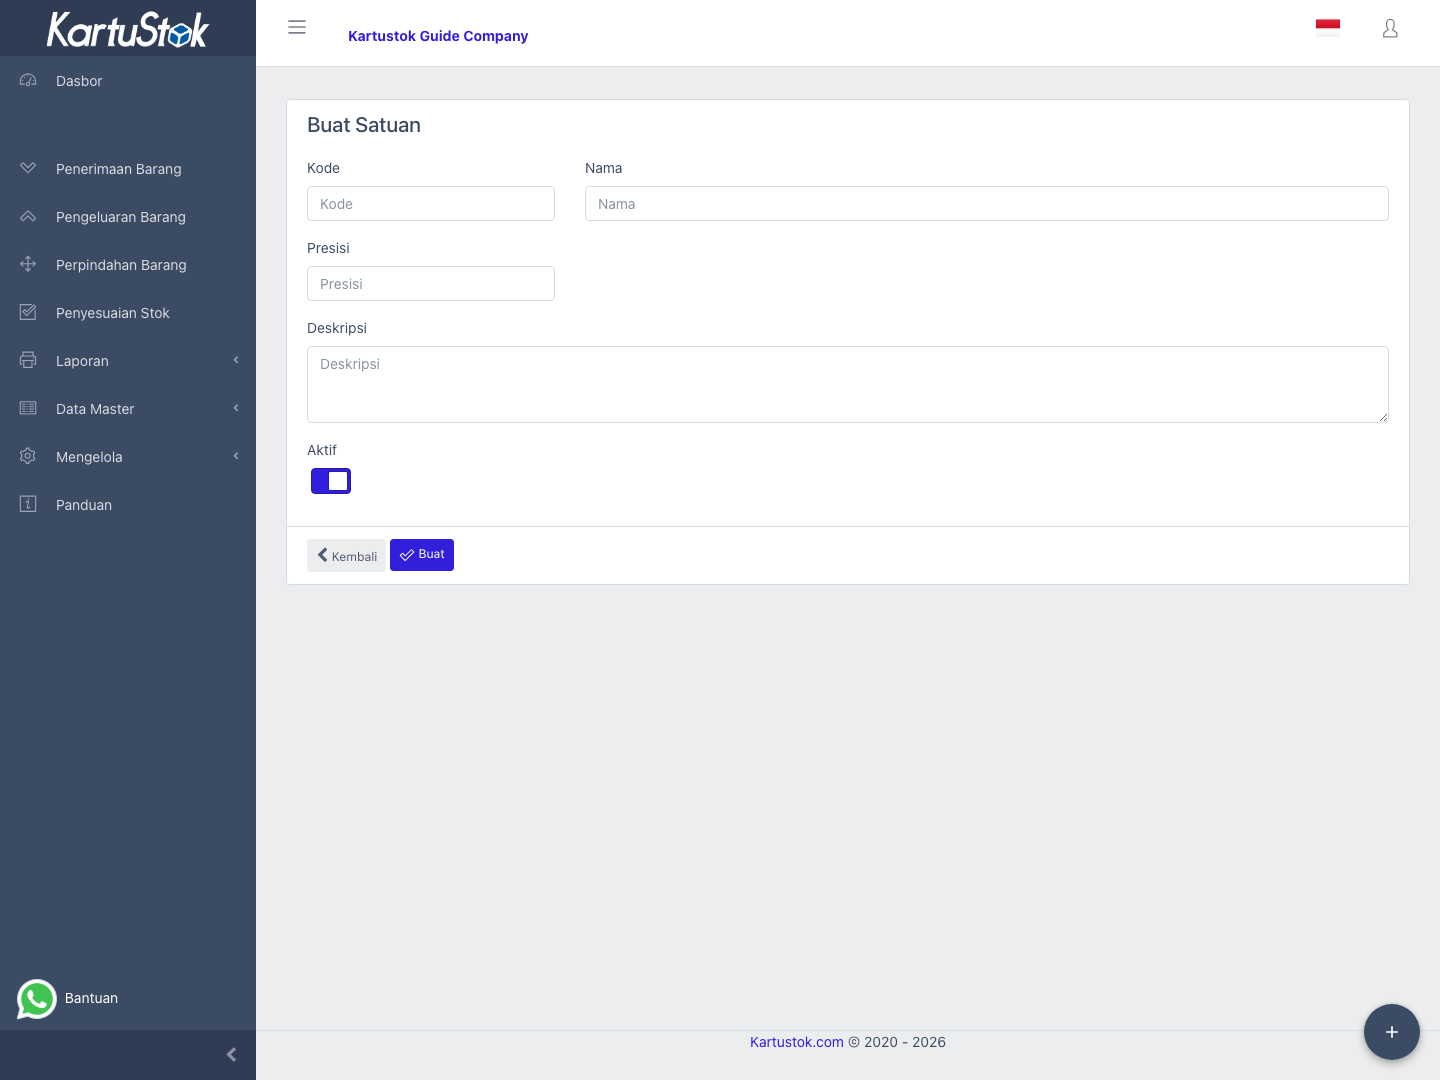Image resolution: width=1440 pixels, height=1080 pixels.
Task: Open Dasbor menu item
Action: click(x=128, y=81)
